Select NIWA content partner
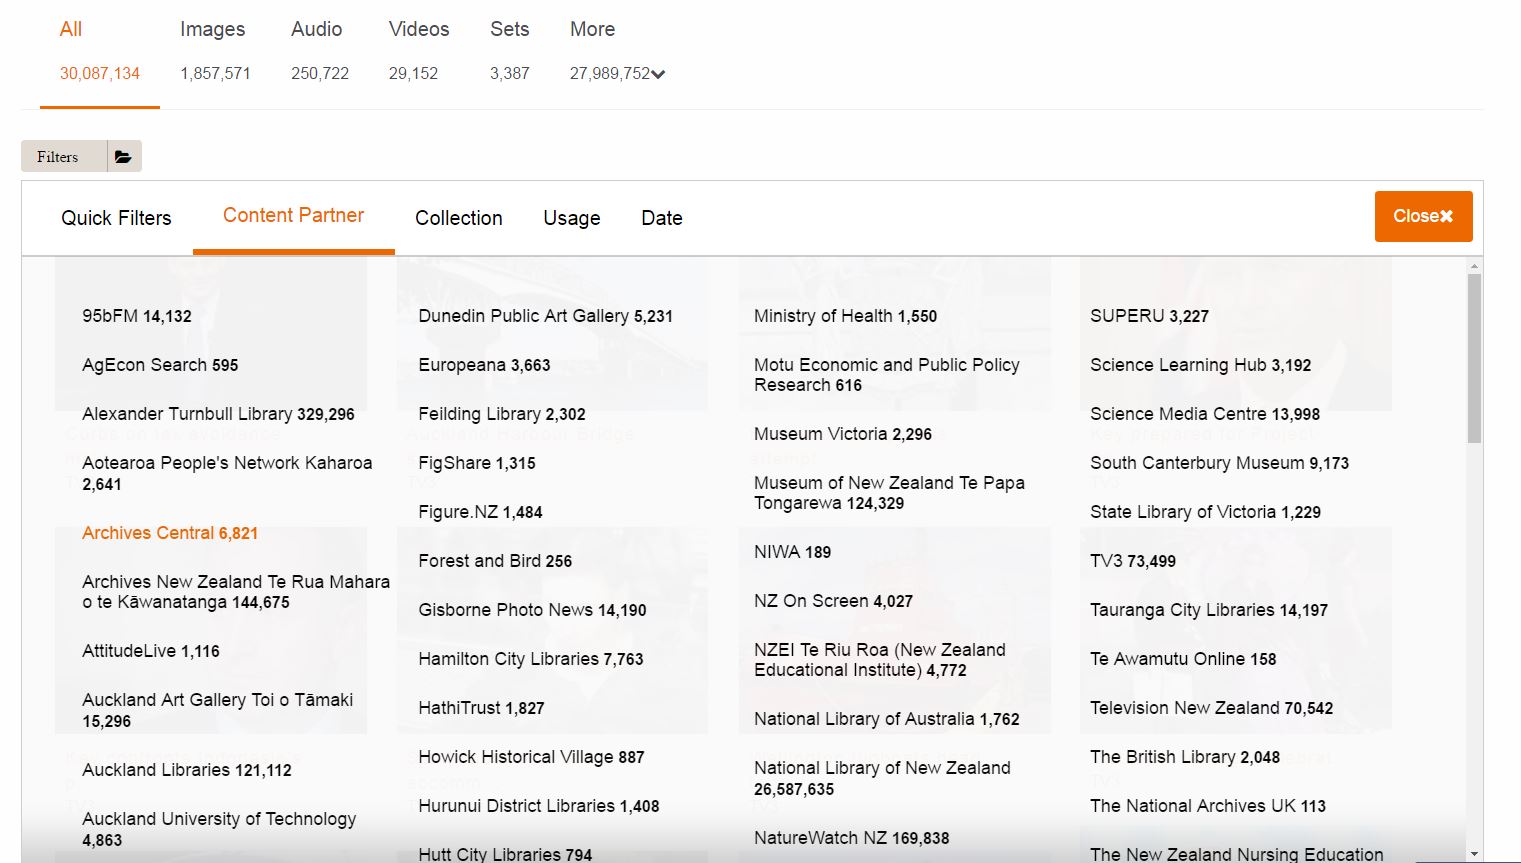The image size is (1521, 863). coord(792,552)
